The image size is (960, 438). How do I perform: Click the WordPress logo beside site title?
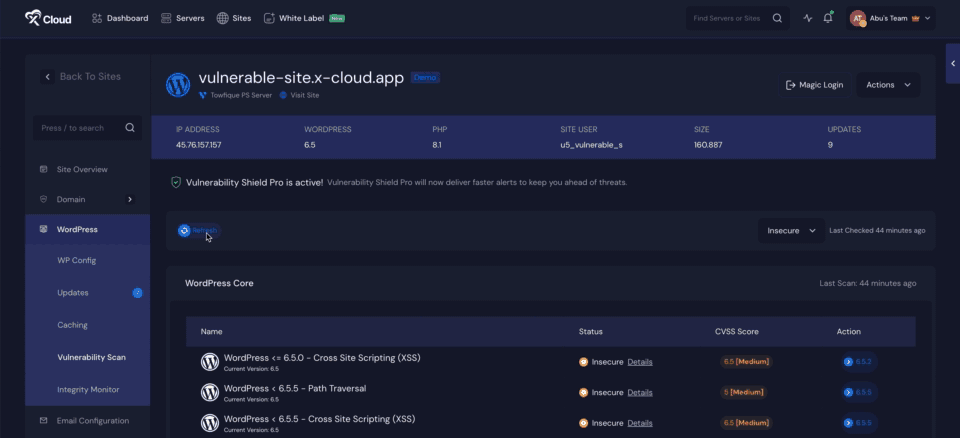(178, 85)
